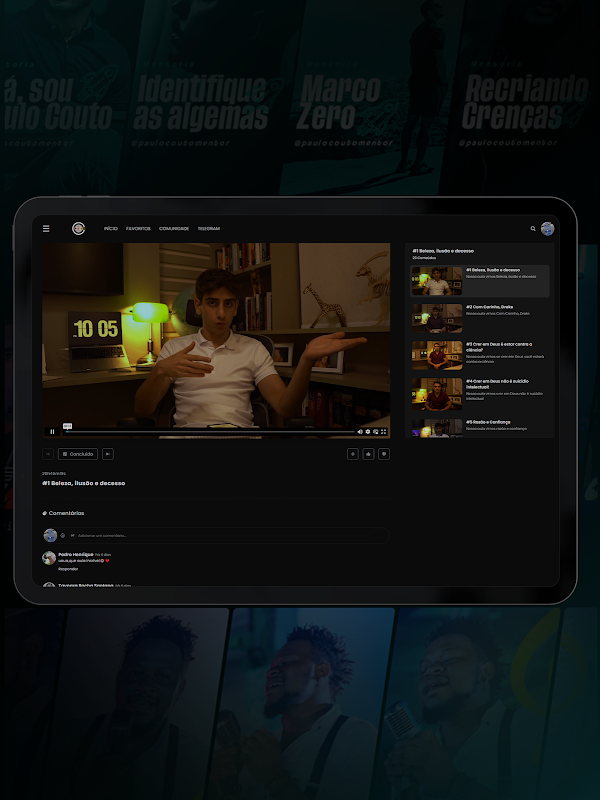Screen dimensions: 600x800
Task: Seek on the video progress bar
Action: [210, 432]
